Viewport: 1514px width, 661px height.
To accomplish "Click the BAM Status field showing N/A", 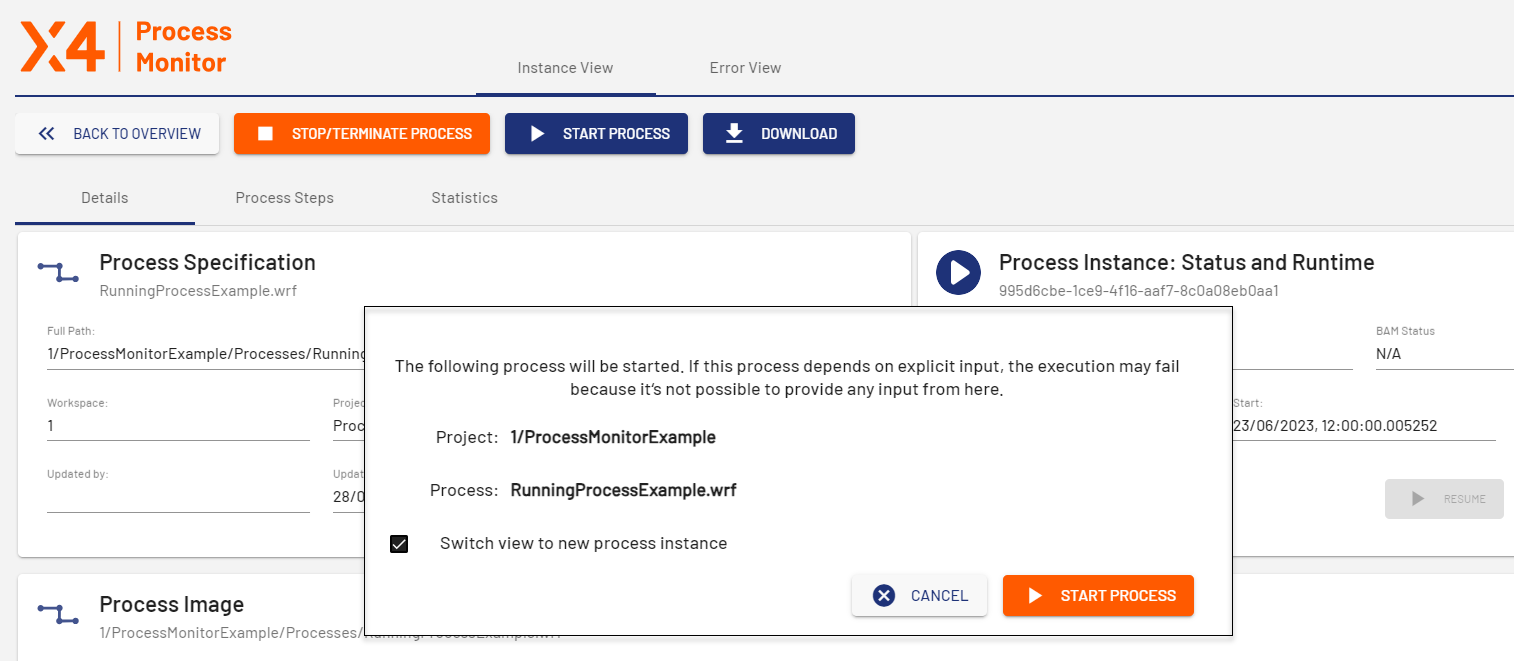I will pos(1440,354).
